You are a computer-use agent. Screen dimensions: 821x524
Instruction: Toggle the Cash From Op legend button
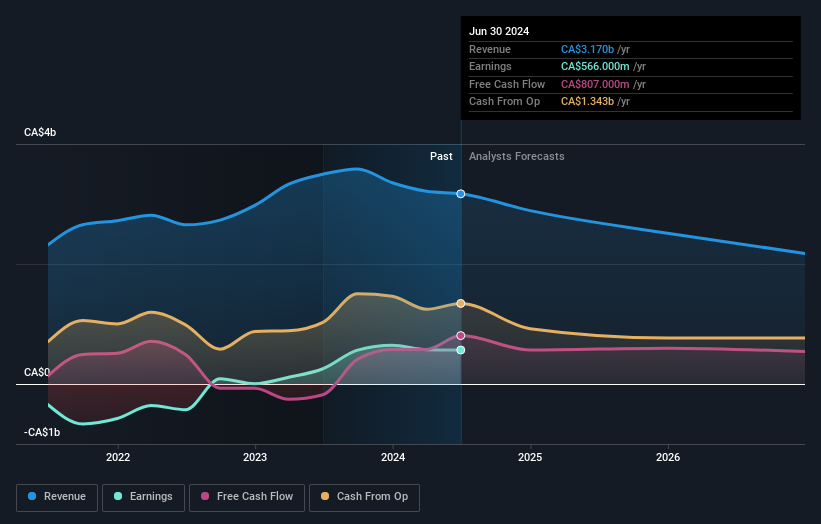click(364, 497)
